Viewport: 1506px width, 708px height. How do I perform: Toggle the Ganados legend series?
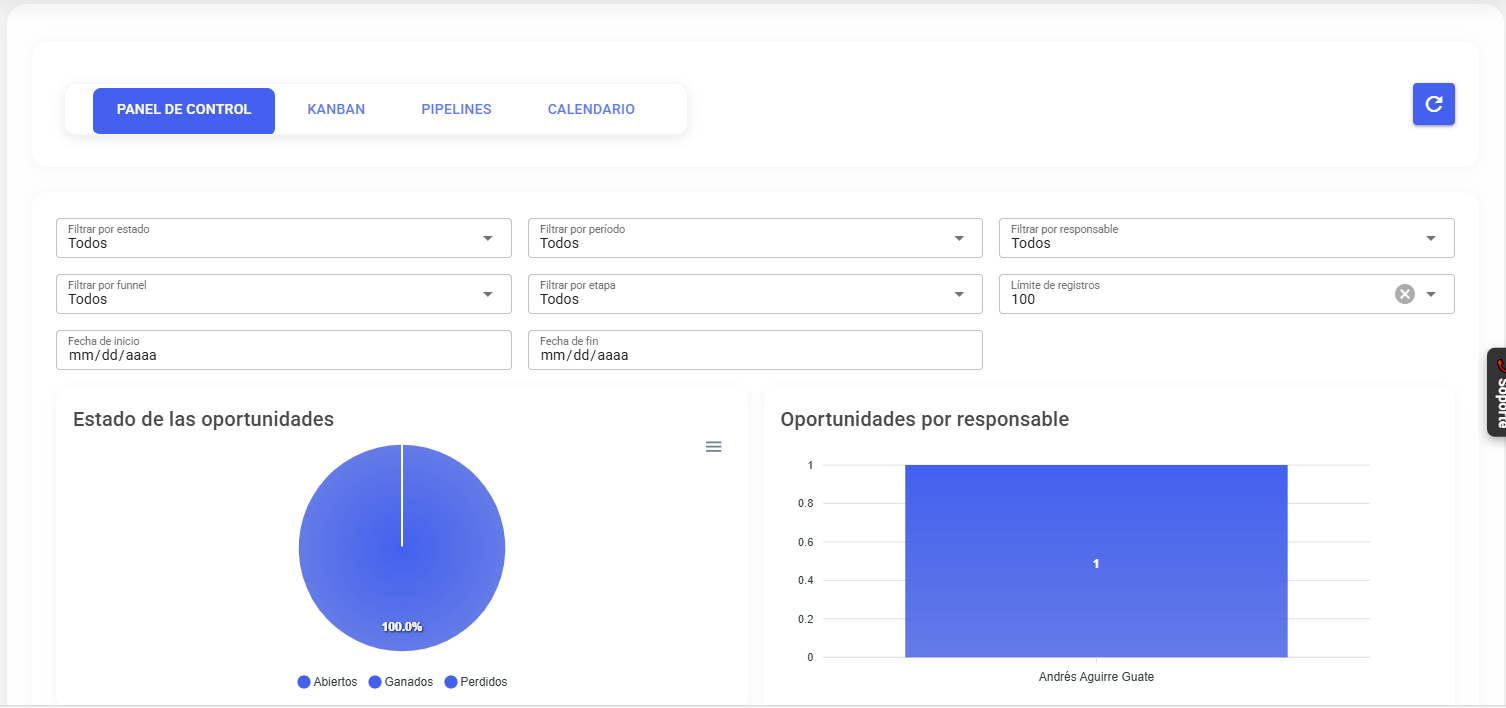click(x=401, y=682)
